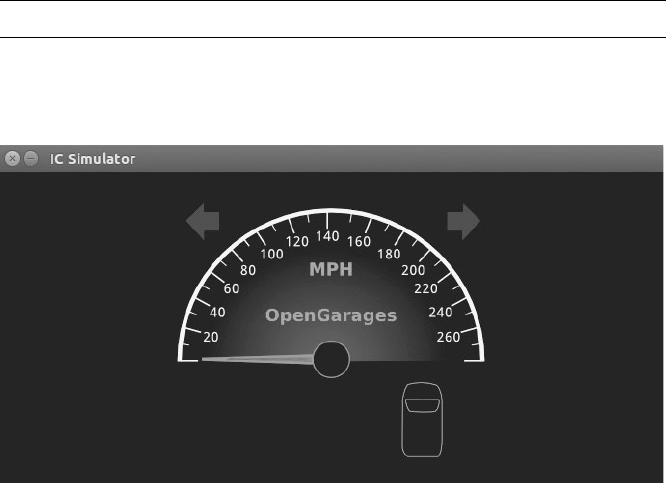This screenshot has width=666, height=483.
Task: Close the IC Simulator window
Action: (x=12, y=158)
